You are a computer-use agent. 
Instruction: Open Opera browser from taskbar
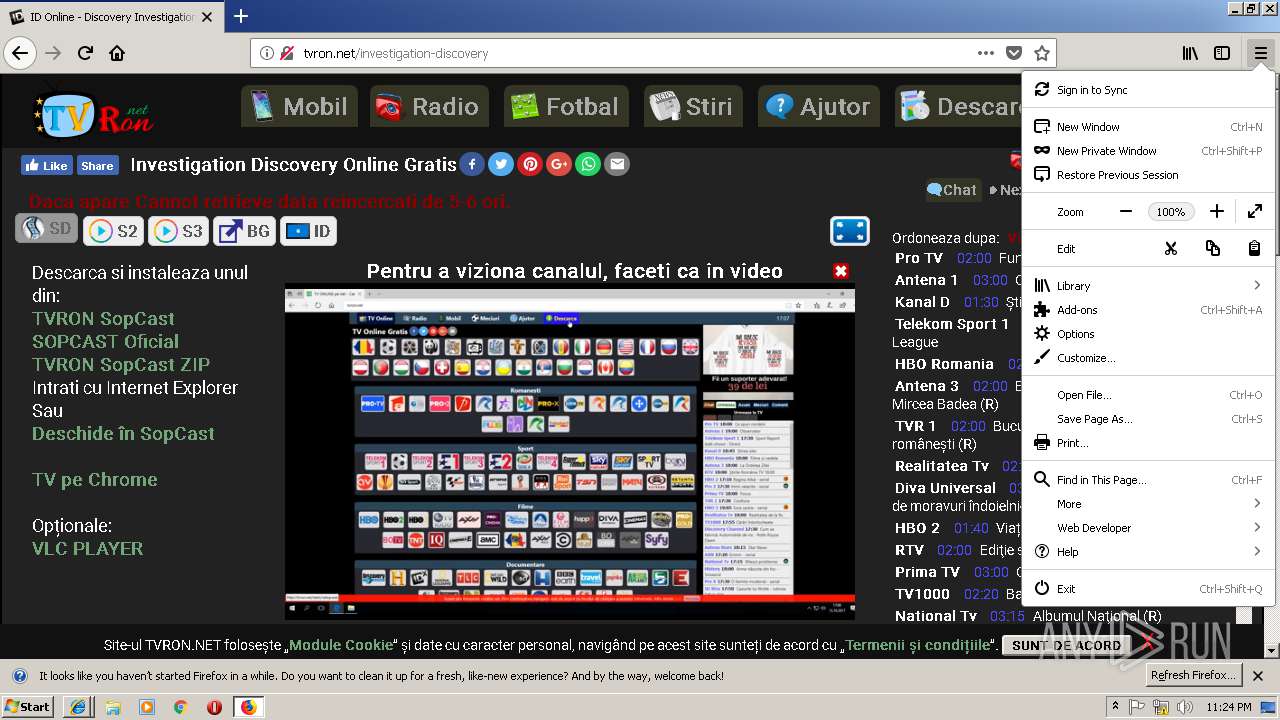[214, 706]
